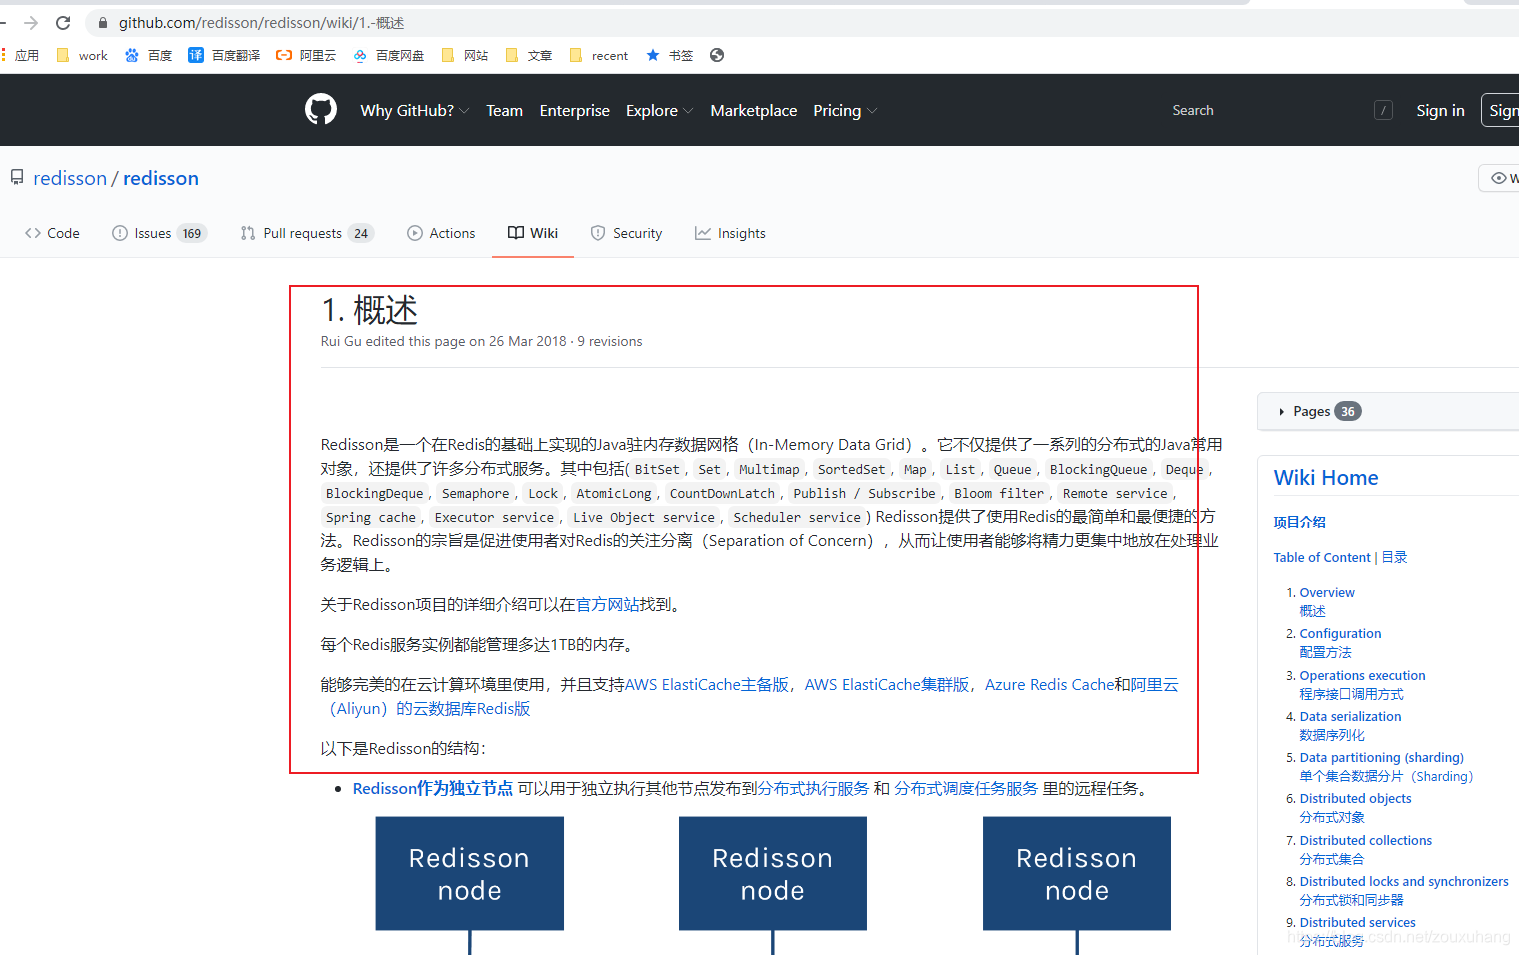Open the work bookmarks folder
This screenshot has height=955, width=1519.
tap(82, 55)
